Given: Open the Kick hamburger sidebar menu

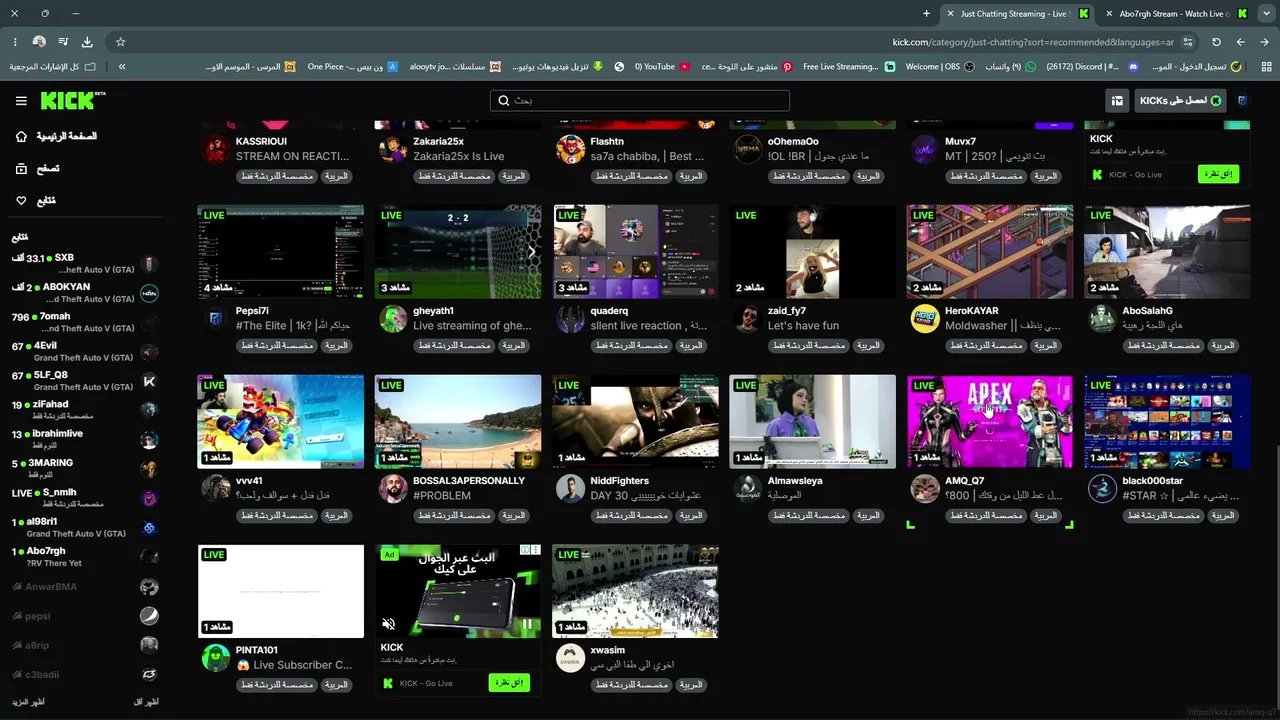Looking at the screenshot, I should tap(21, 101).
